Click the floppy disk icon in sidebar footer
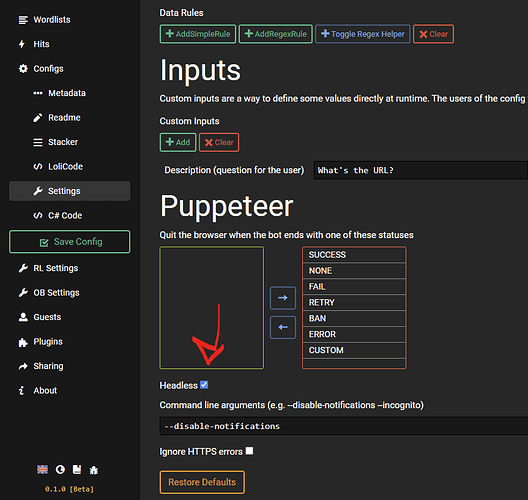The image size is (528, 500). pyautogui.click(x=77, y=469)
